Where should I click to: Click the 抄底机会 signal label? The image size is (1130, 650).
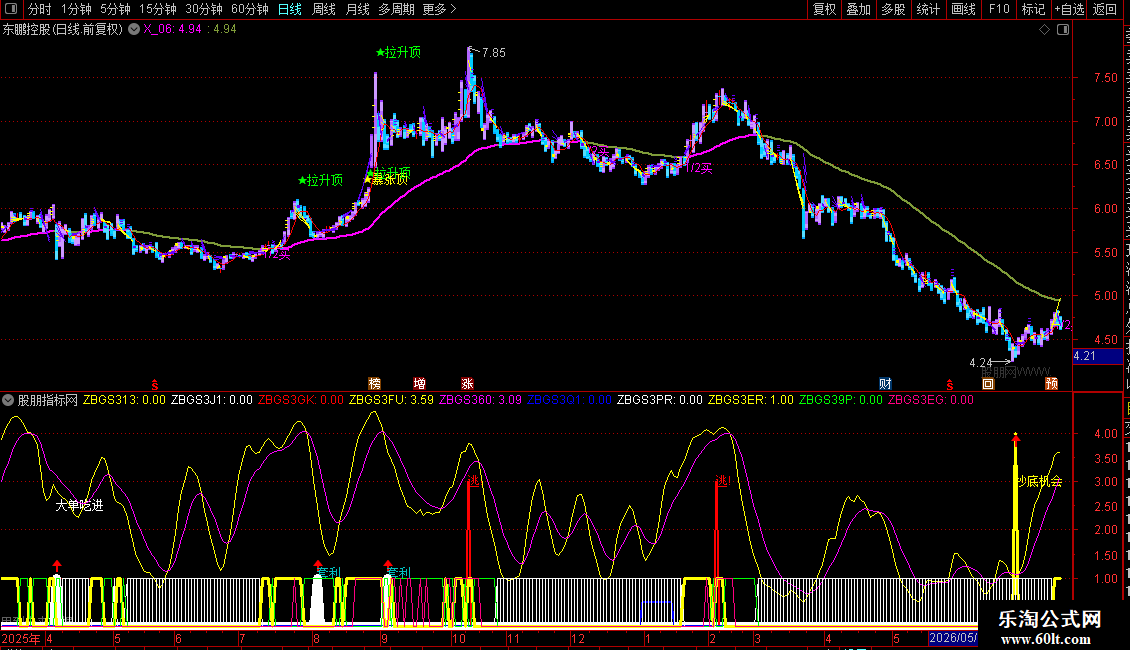pyautogui.click(x=1039, y=481)
